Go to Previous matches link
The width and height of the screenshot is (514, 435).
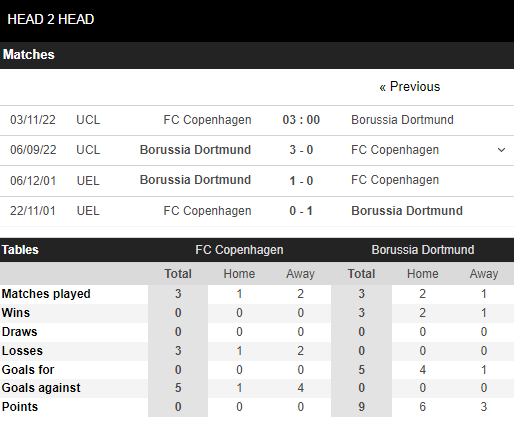[410, 87]
